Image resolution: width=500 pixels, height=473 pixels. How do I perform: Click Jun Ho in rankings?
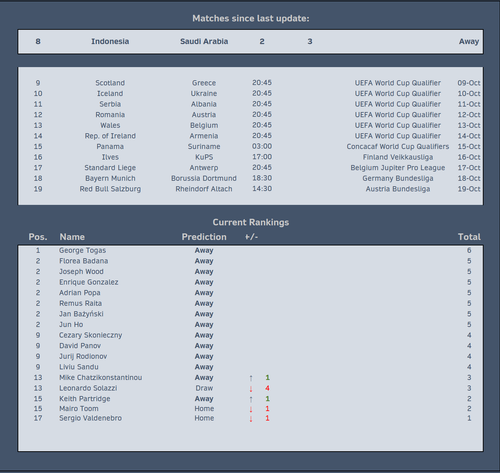(x=71, y=325)
